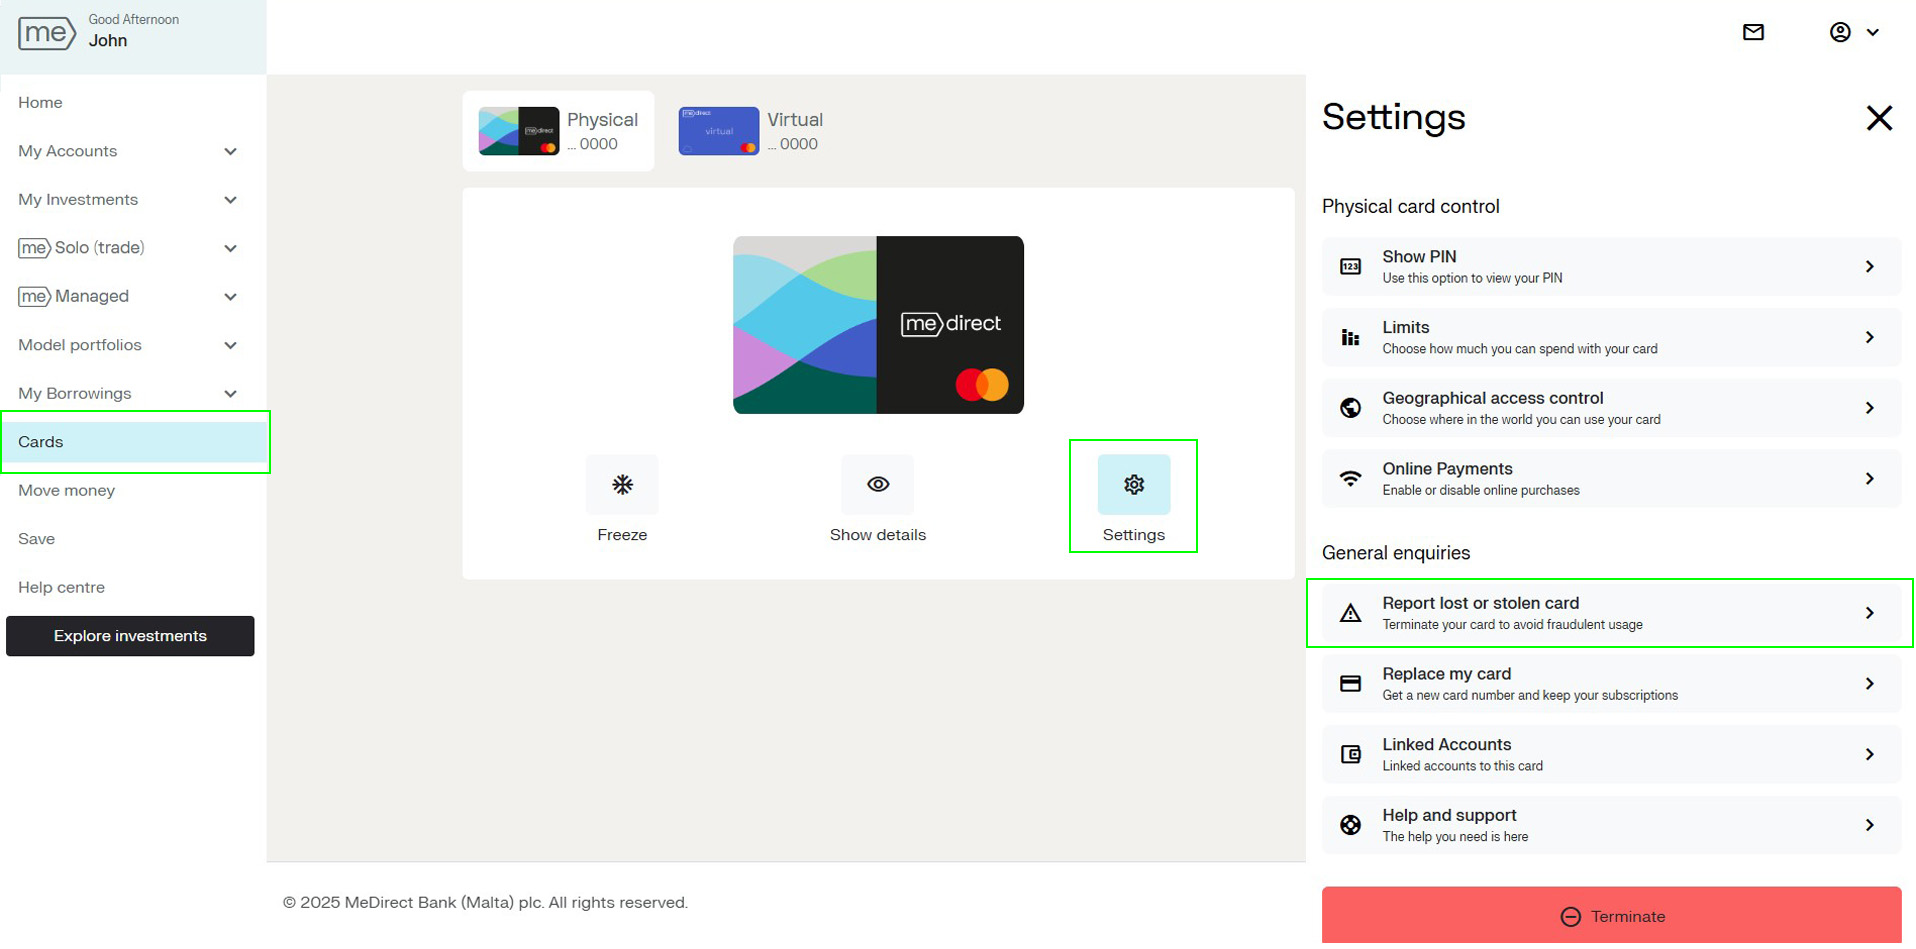This screenshot has height=949, width=1916.
Task: Click the Show details eye icon
Action: 877,485
